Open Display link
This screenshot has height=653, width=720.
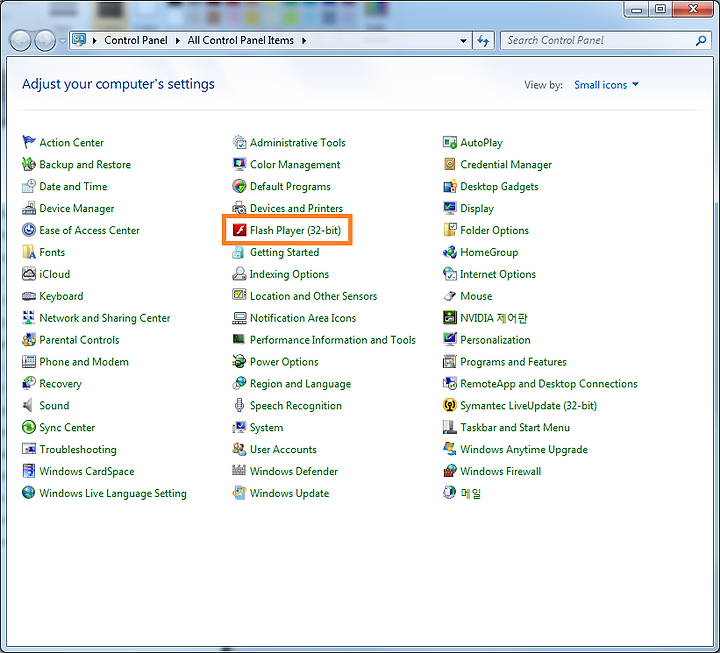click(477, 208)
